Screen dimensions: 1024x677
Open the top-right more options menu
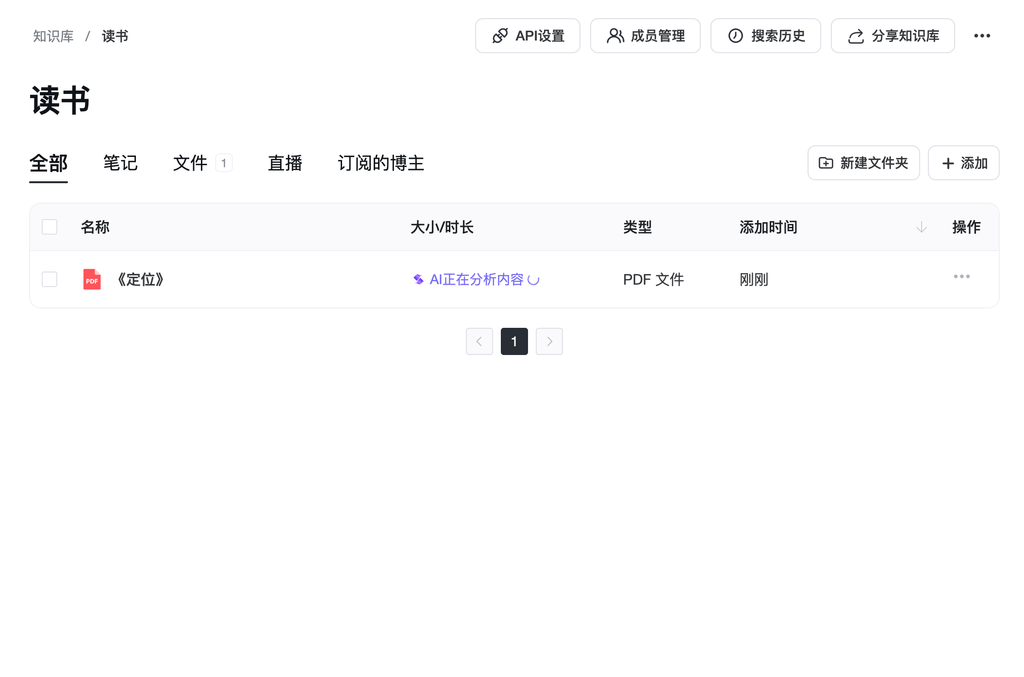[x=982, y=36]
